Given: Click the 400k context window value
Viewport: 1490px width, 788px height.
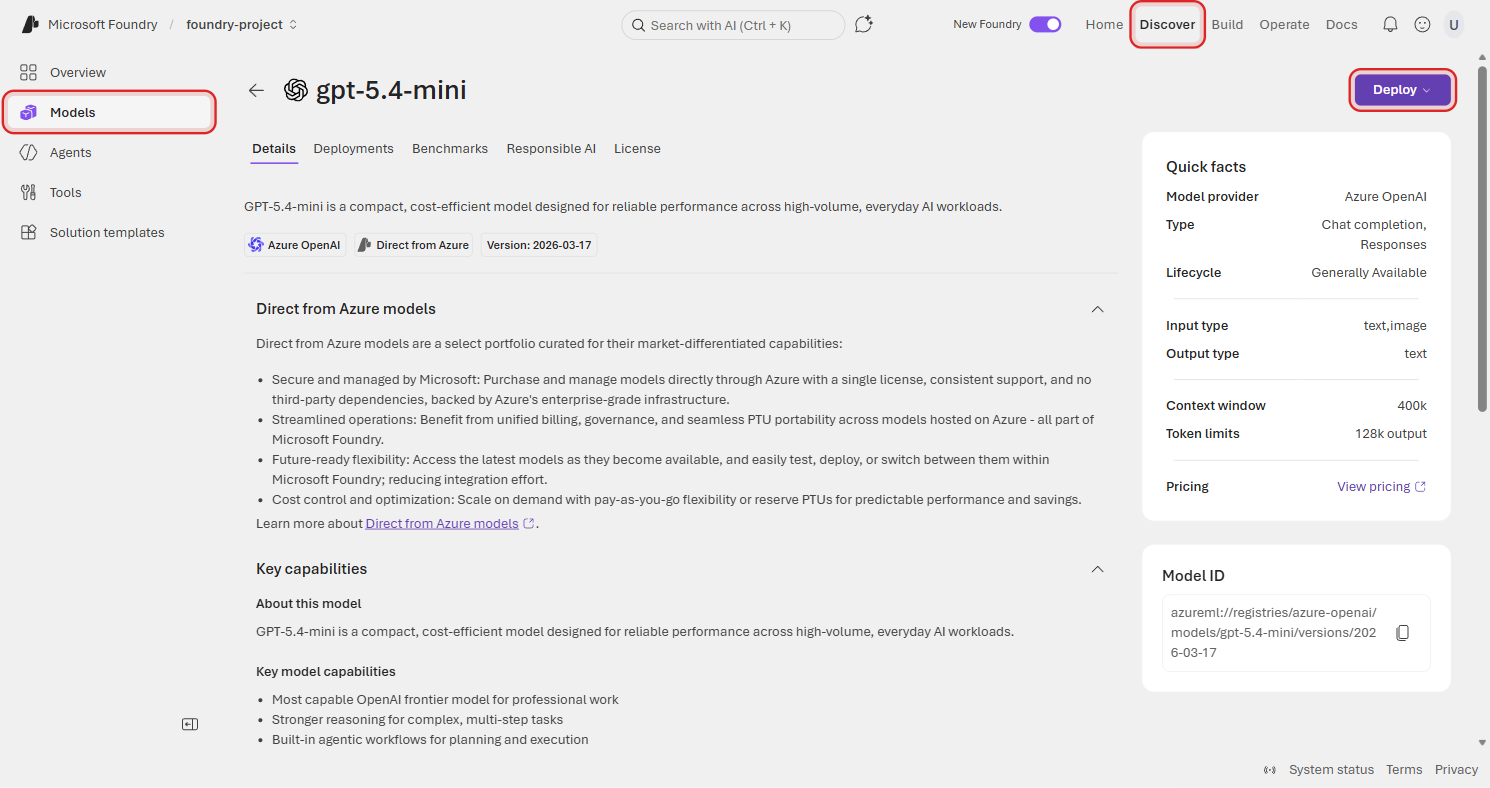Looking at the screenshot, I should (x=1412, y=406).
